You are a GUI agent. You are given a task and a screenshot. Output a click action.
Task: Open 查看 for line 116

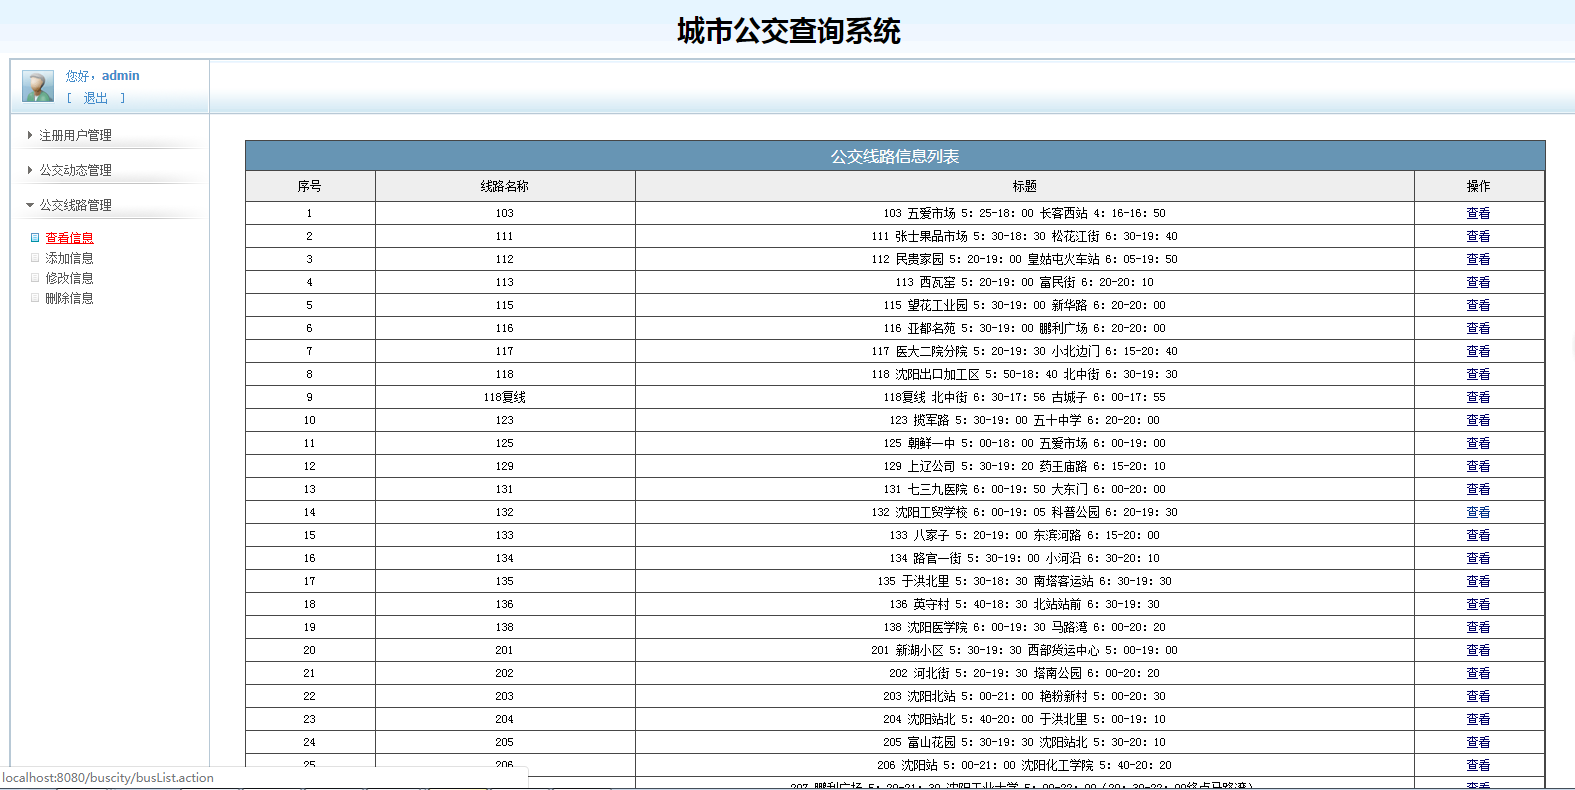pos(1478,328)
